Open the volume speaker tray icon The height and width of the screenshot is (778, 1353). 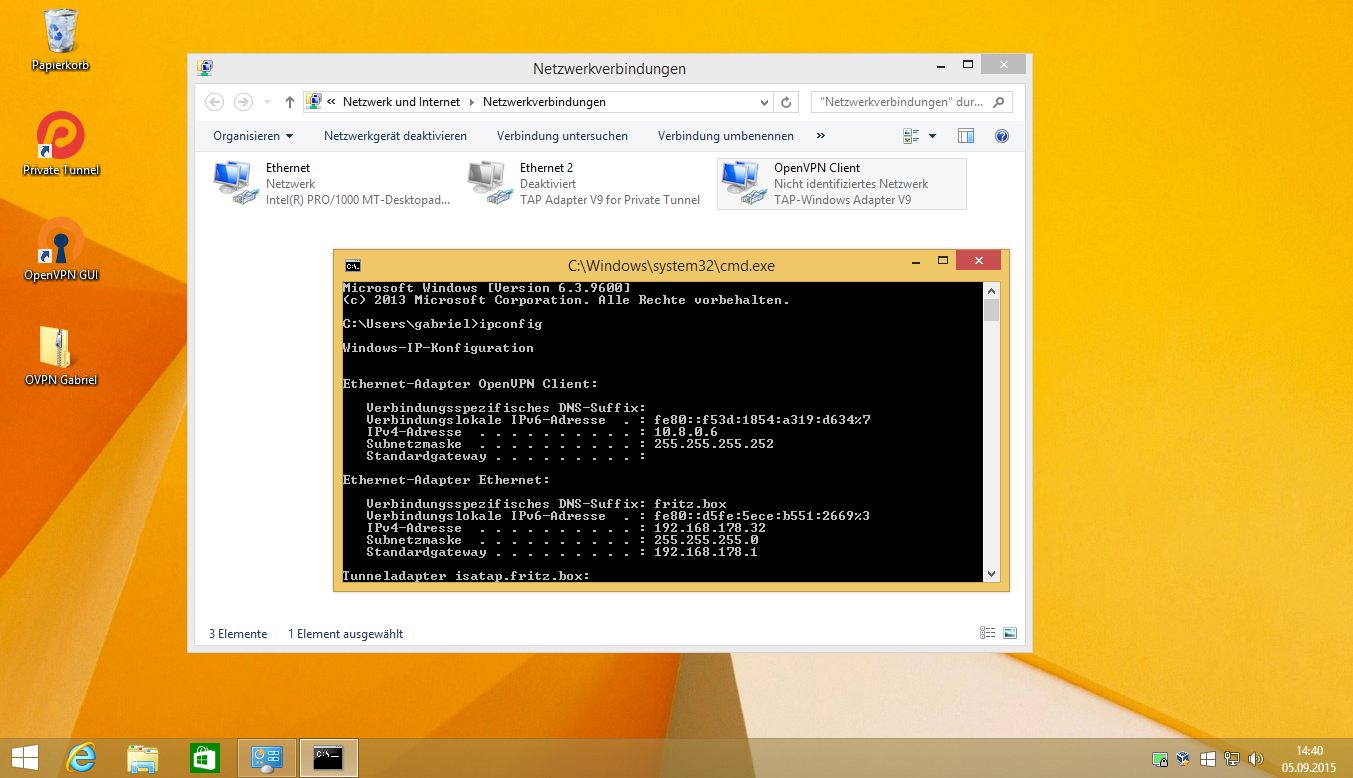coord(1256,759)
